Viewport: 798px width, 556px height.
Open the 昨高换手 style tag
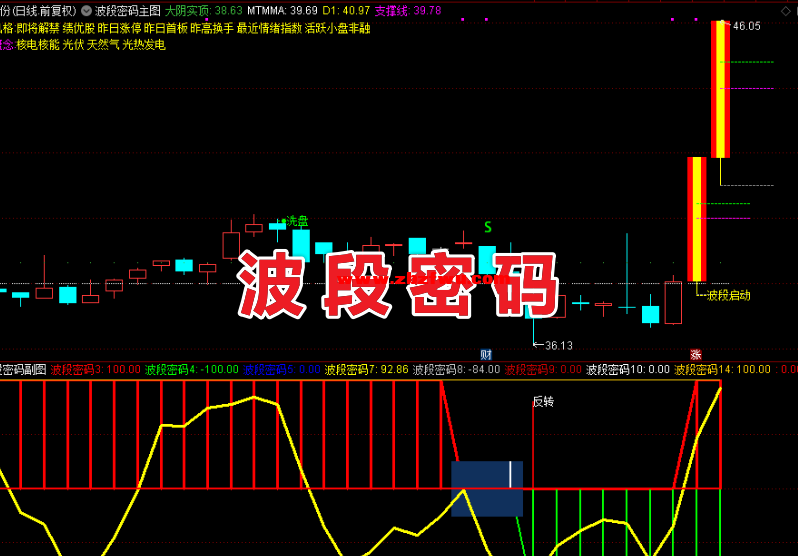click(212, 29)
